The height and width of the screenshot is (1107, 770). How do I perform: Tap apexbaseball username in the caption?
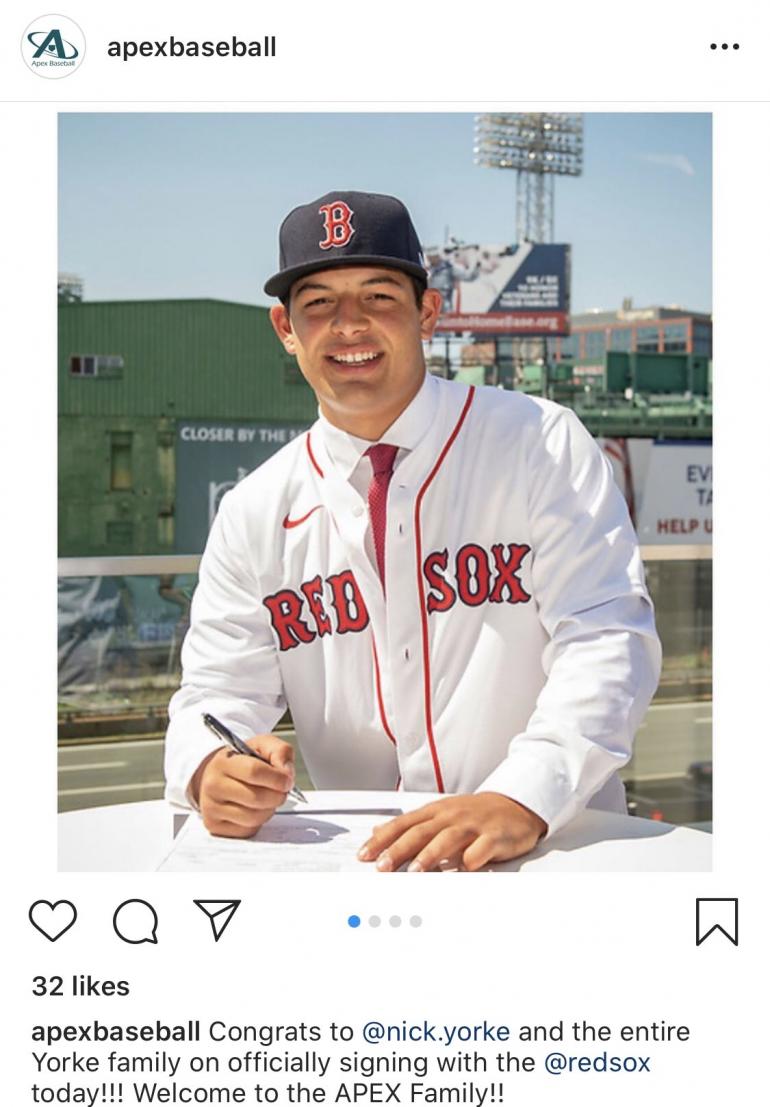pos(116,1031)
